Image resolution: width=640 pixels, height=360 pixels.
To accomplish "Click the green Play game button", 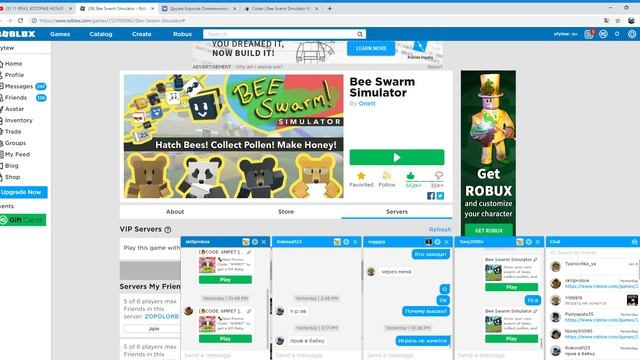I will click(x=397, y=157).
